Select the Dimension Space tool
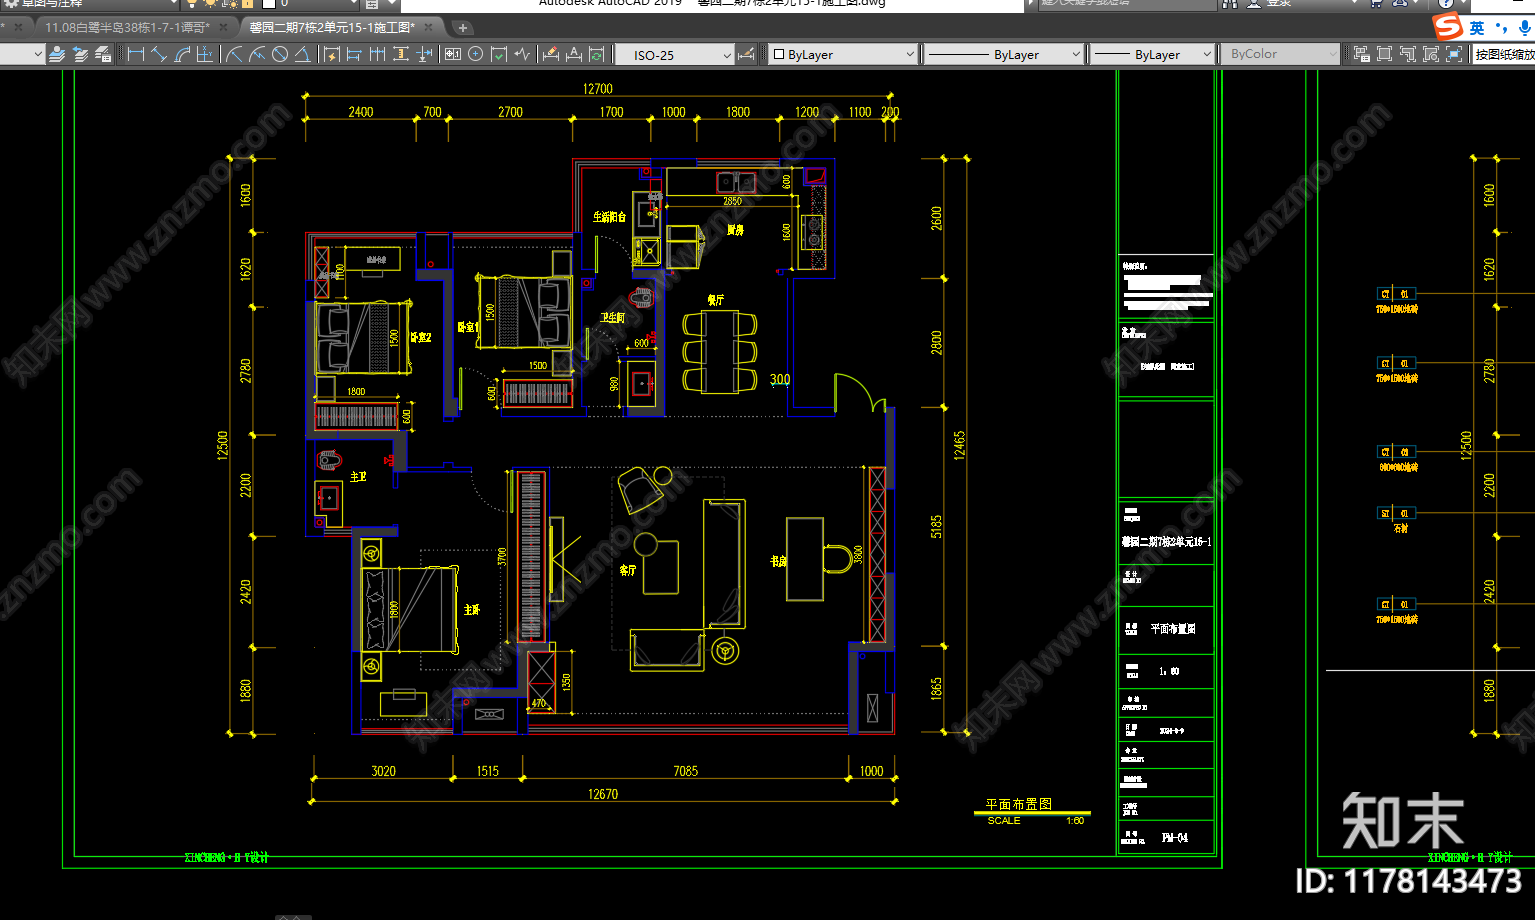 point(400,54)
